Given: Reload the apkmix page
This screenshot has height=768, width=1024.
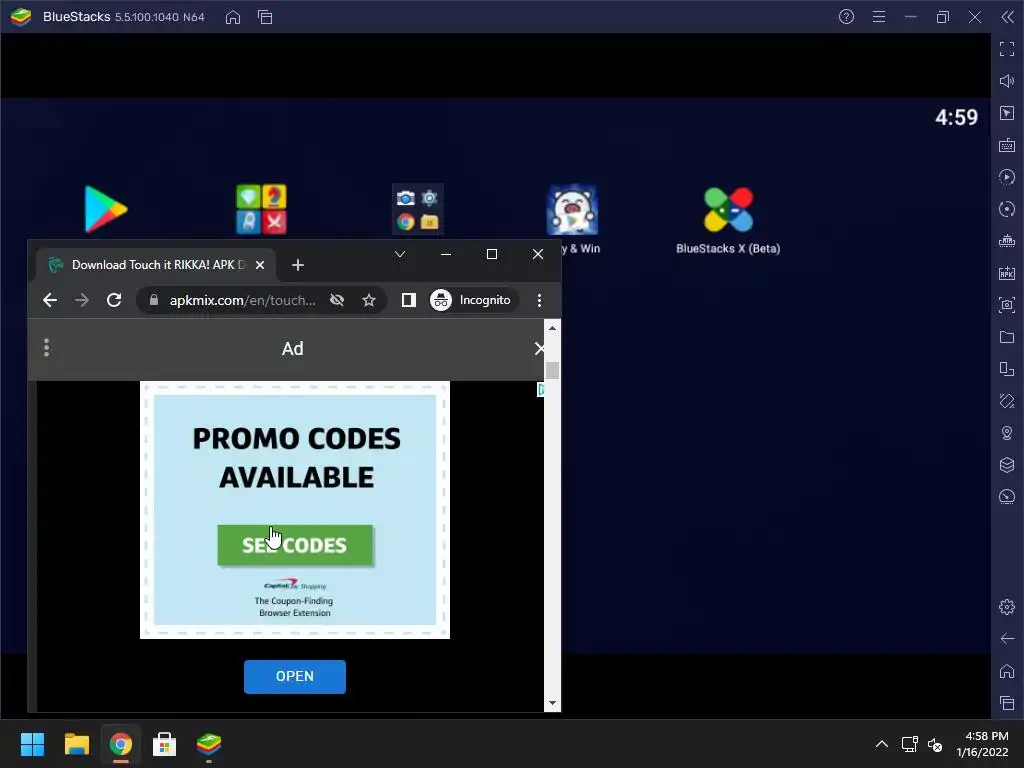Looking at the screenshot, I should click(x=114, y=300).
